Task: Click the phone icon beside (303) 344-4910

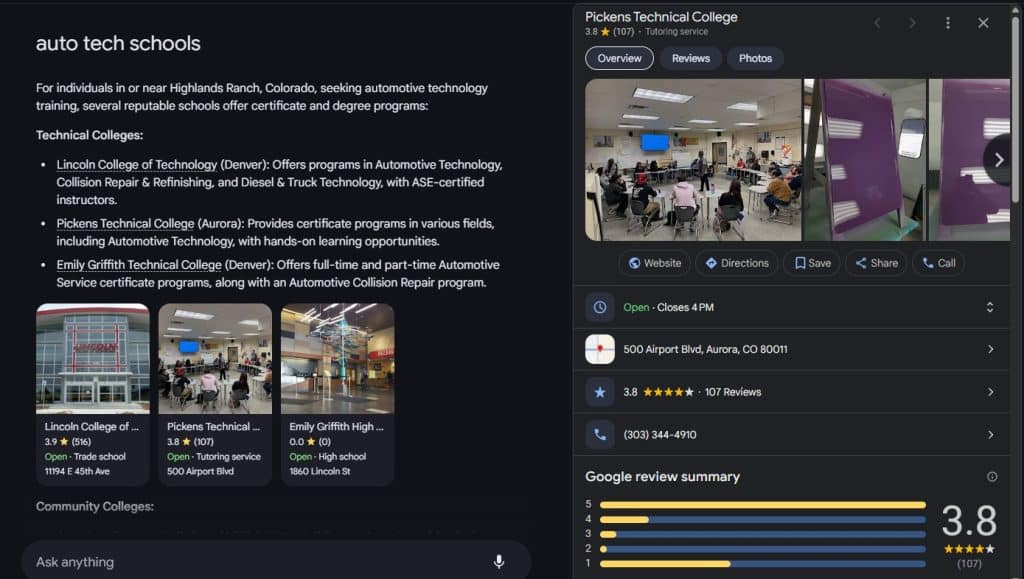Action: pos(600,435)
